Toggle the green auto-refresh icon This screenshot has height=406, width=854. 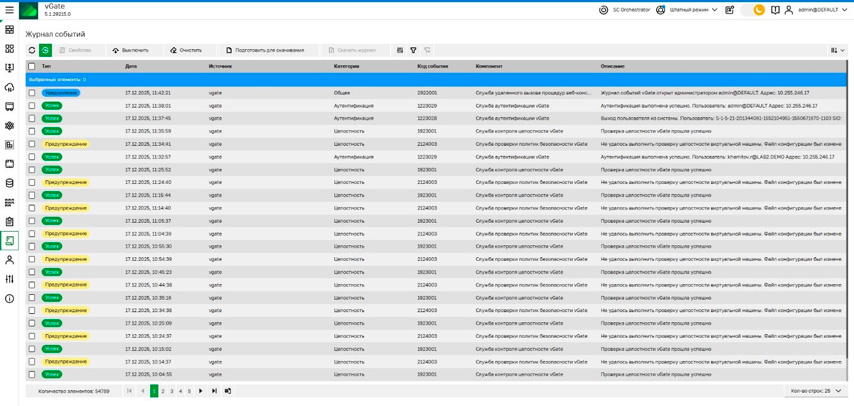click(x=45, y=50)
